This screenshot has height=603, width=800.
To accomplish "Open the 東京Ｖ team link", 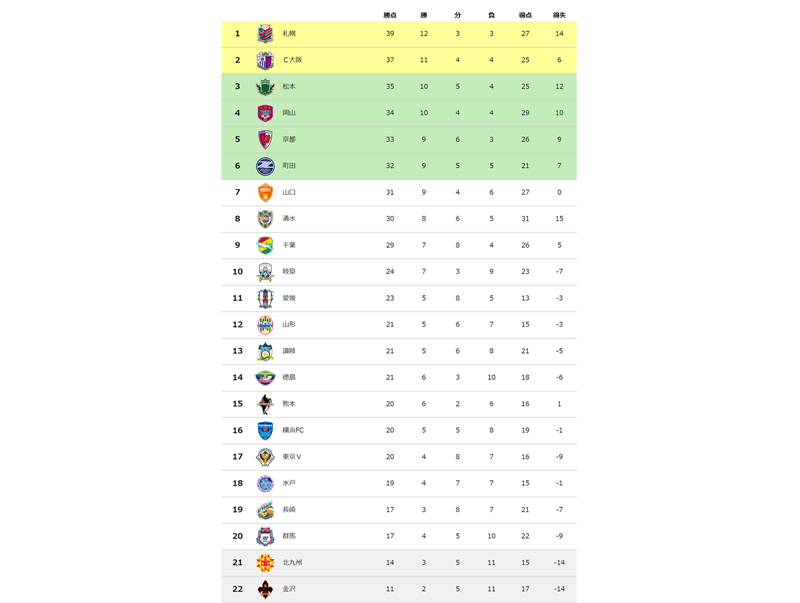I will pos(292,457).
